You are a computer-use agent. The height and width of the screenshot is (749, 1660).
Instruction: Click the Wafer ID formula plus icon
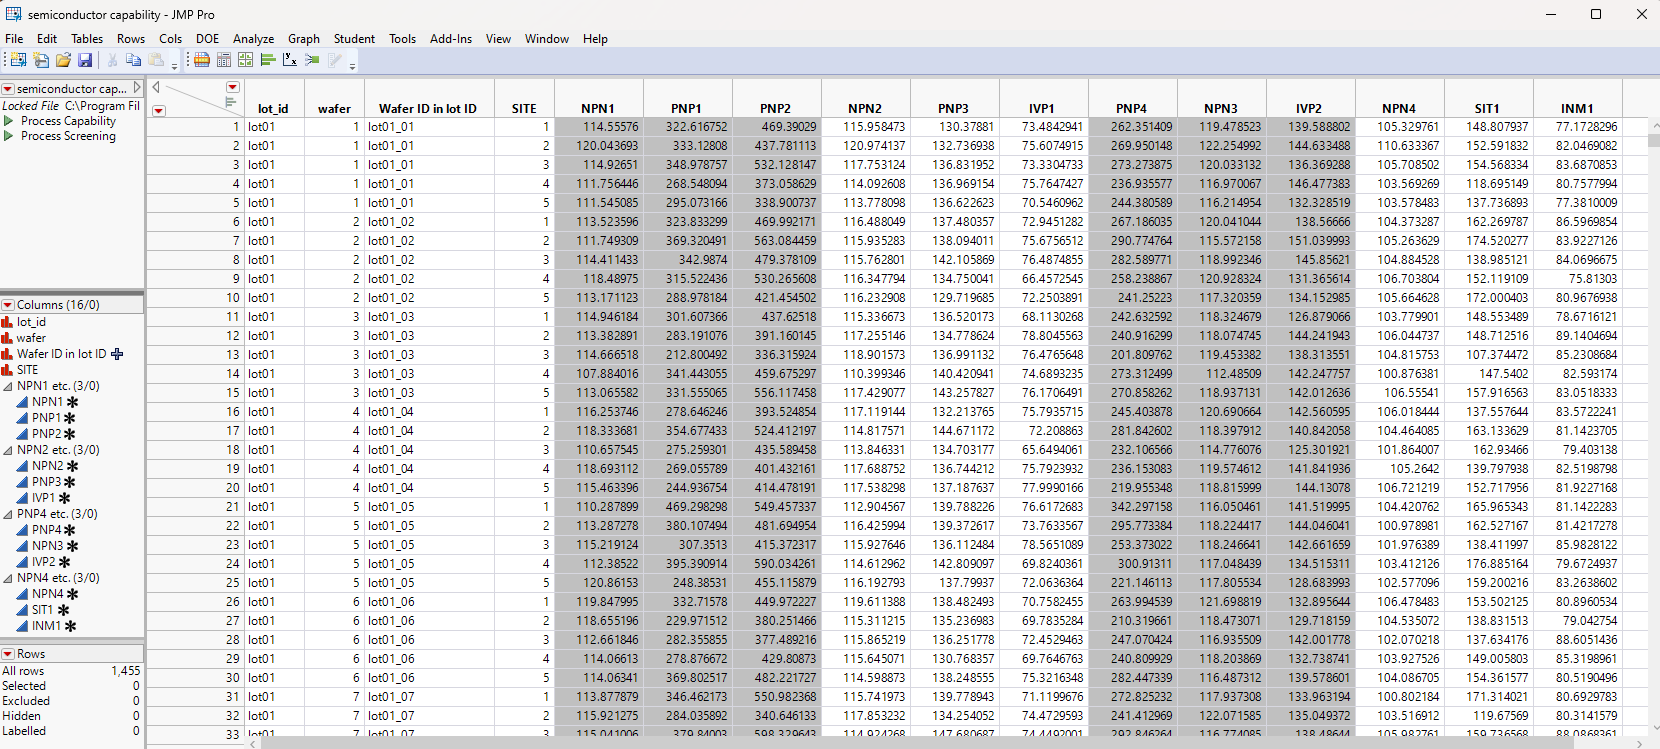(x=117, y=354)
